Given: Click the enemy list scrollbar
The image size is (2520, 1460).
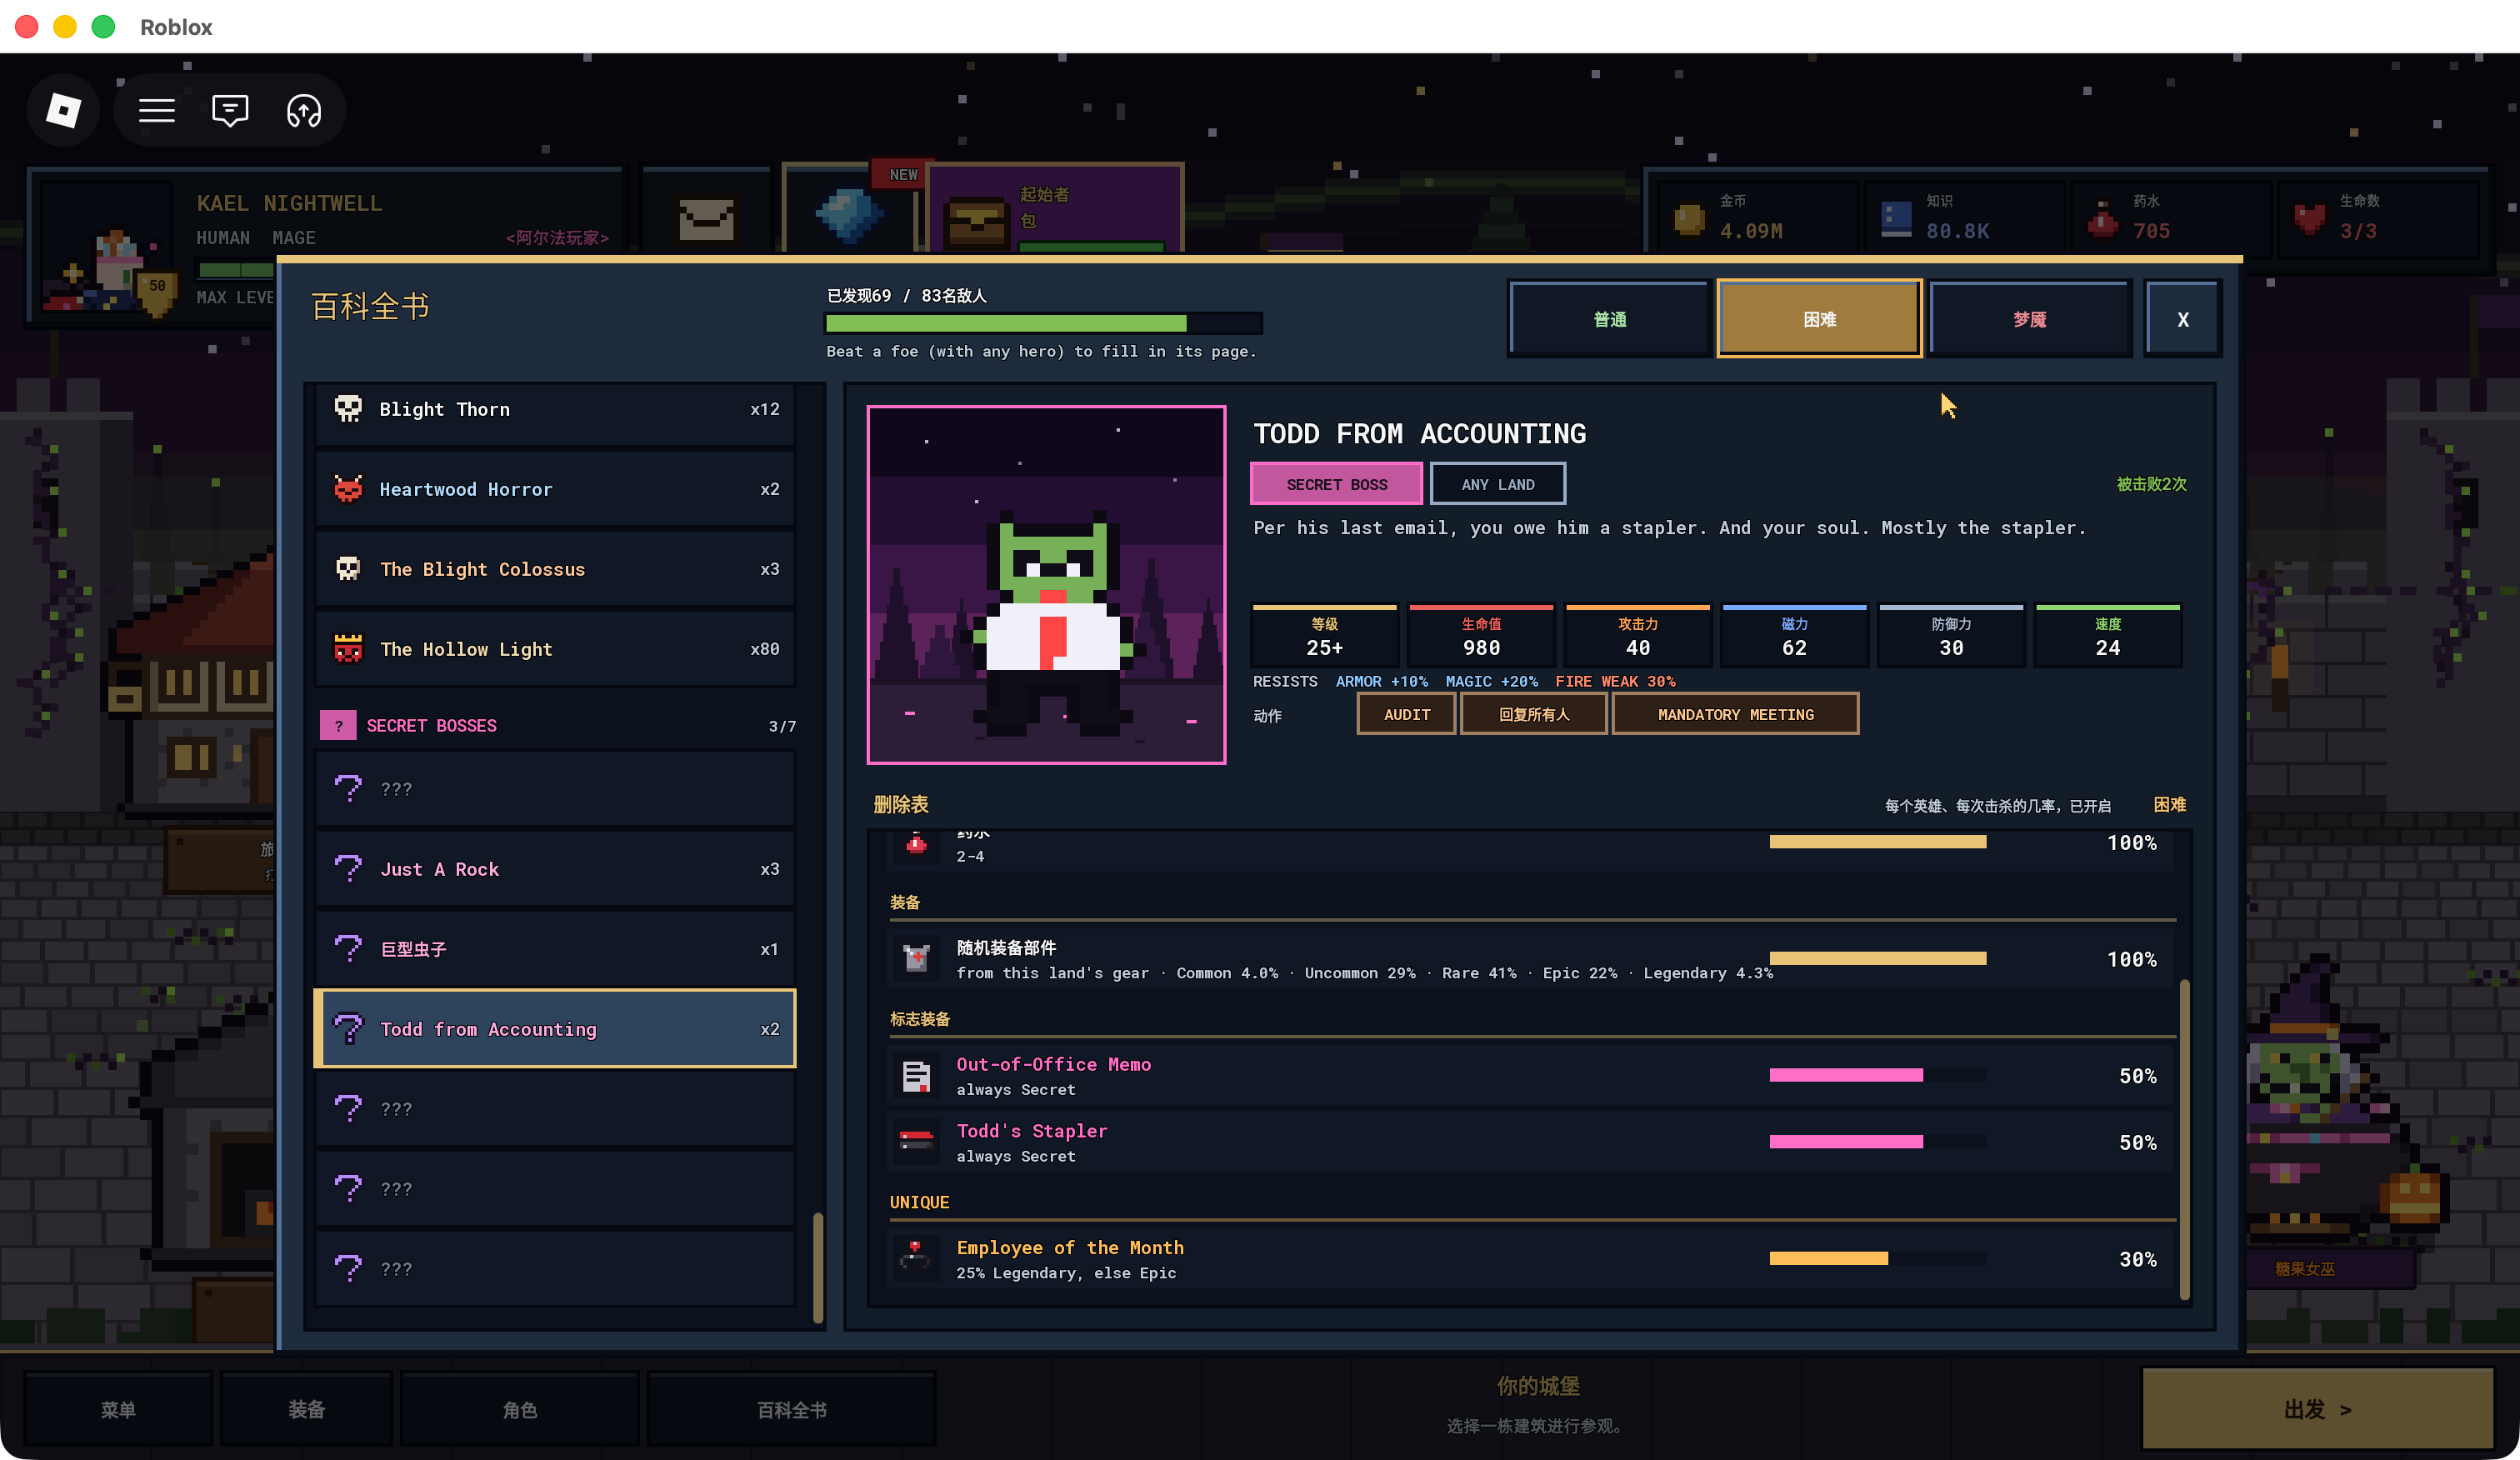Looking at the screenshot, I should tap(818, 1267).
